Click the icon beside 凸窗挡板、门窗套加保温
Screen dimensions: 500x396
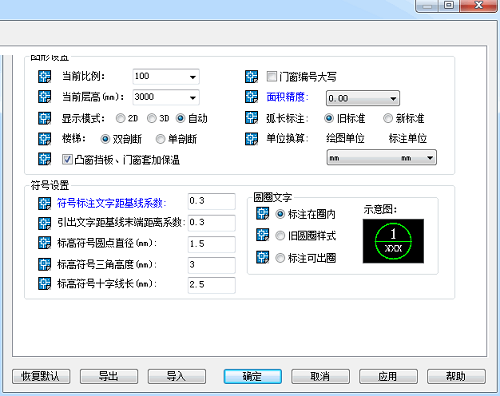[x=44, y=159]
